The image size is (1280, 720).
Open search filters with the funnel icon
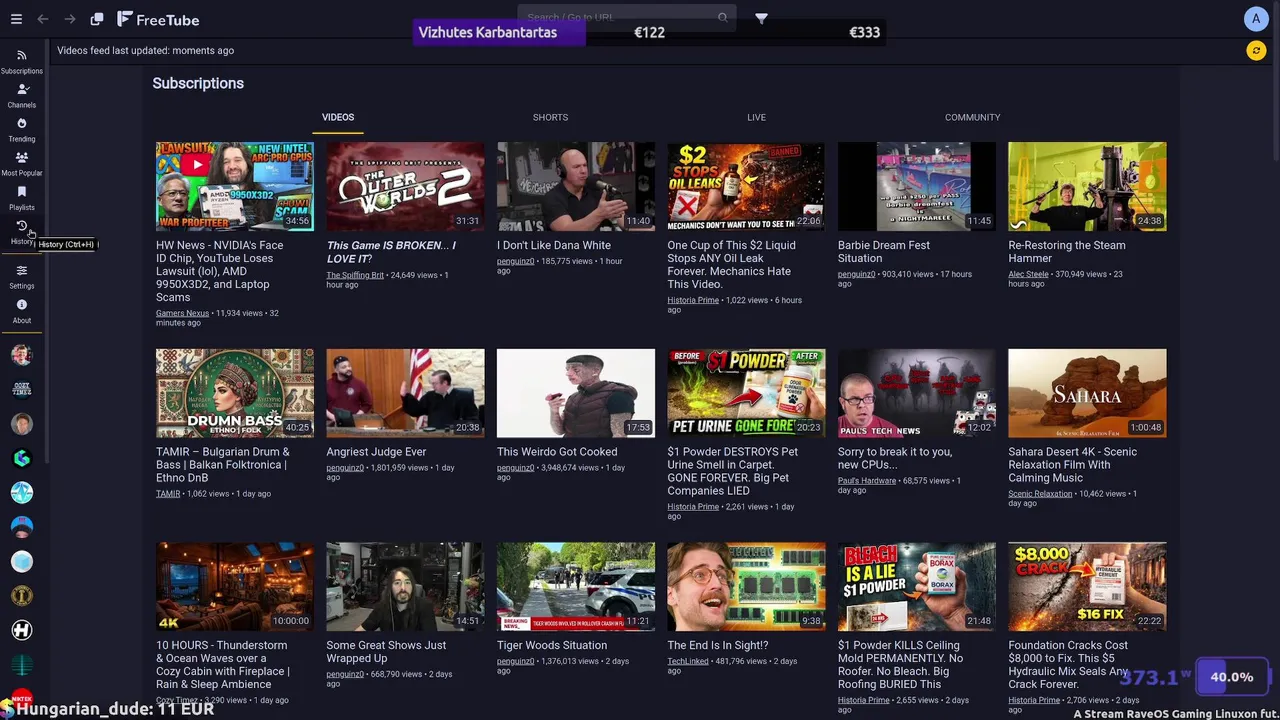point(761,18)
